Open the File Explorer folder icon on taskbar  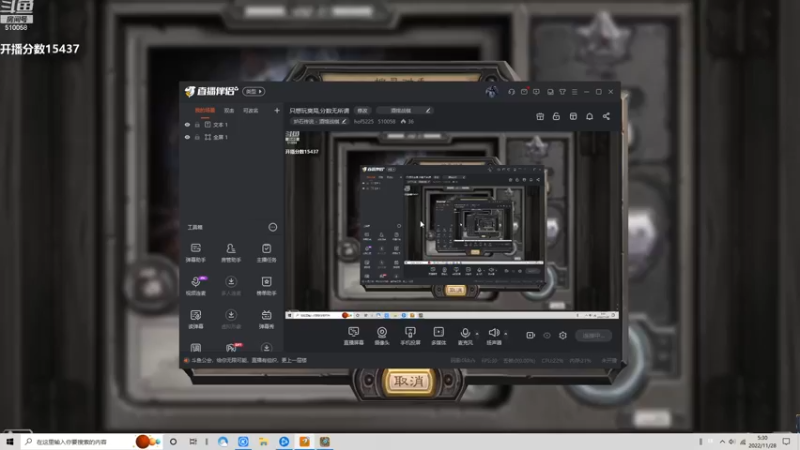[x=263, y=442]
